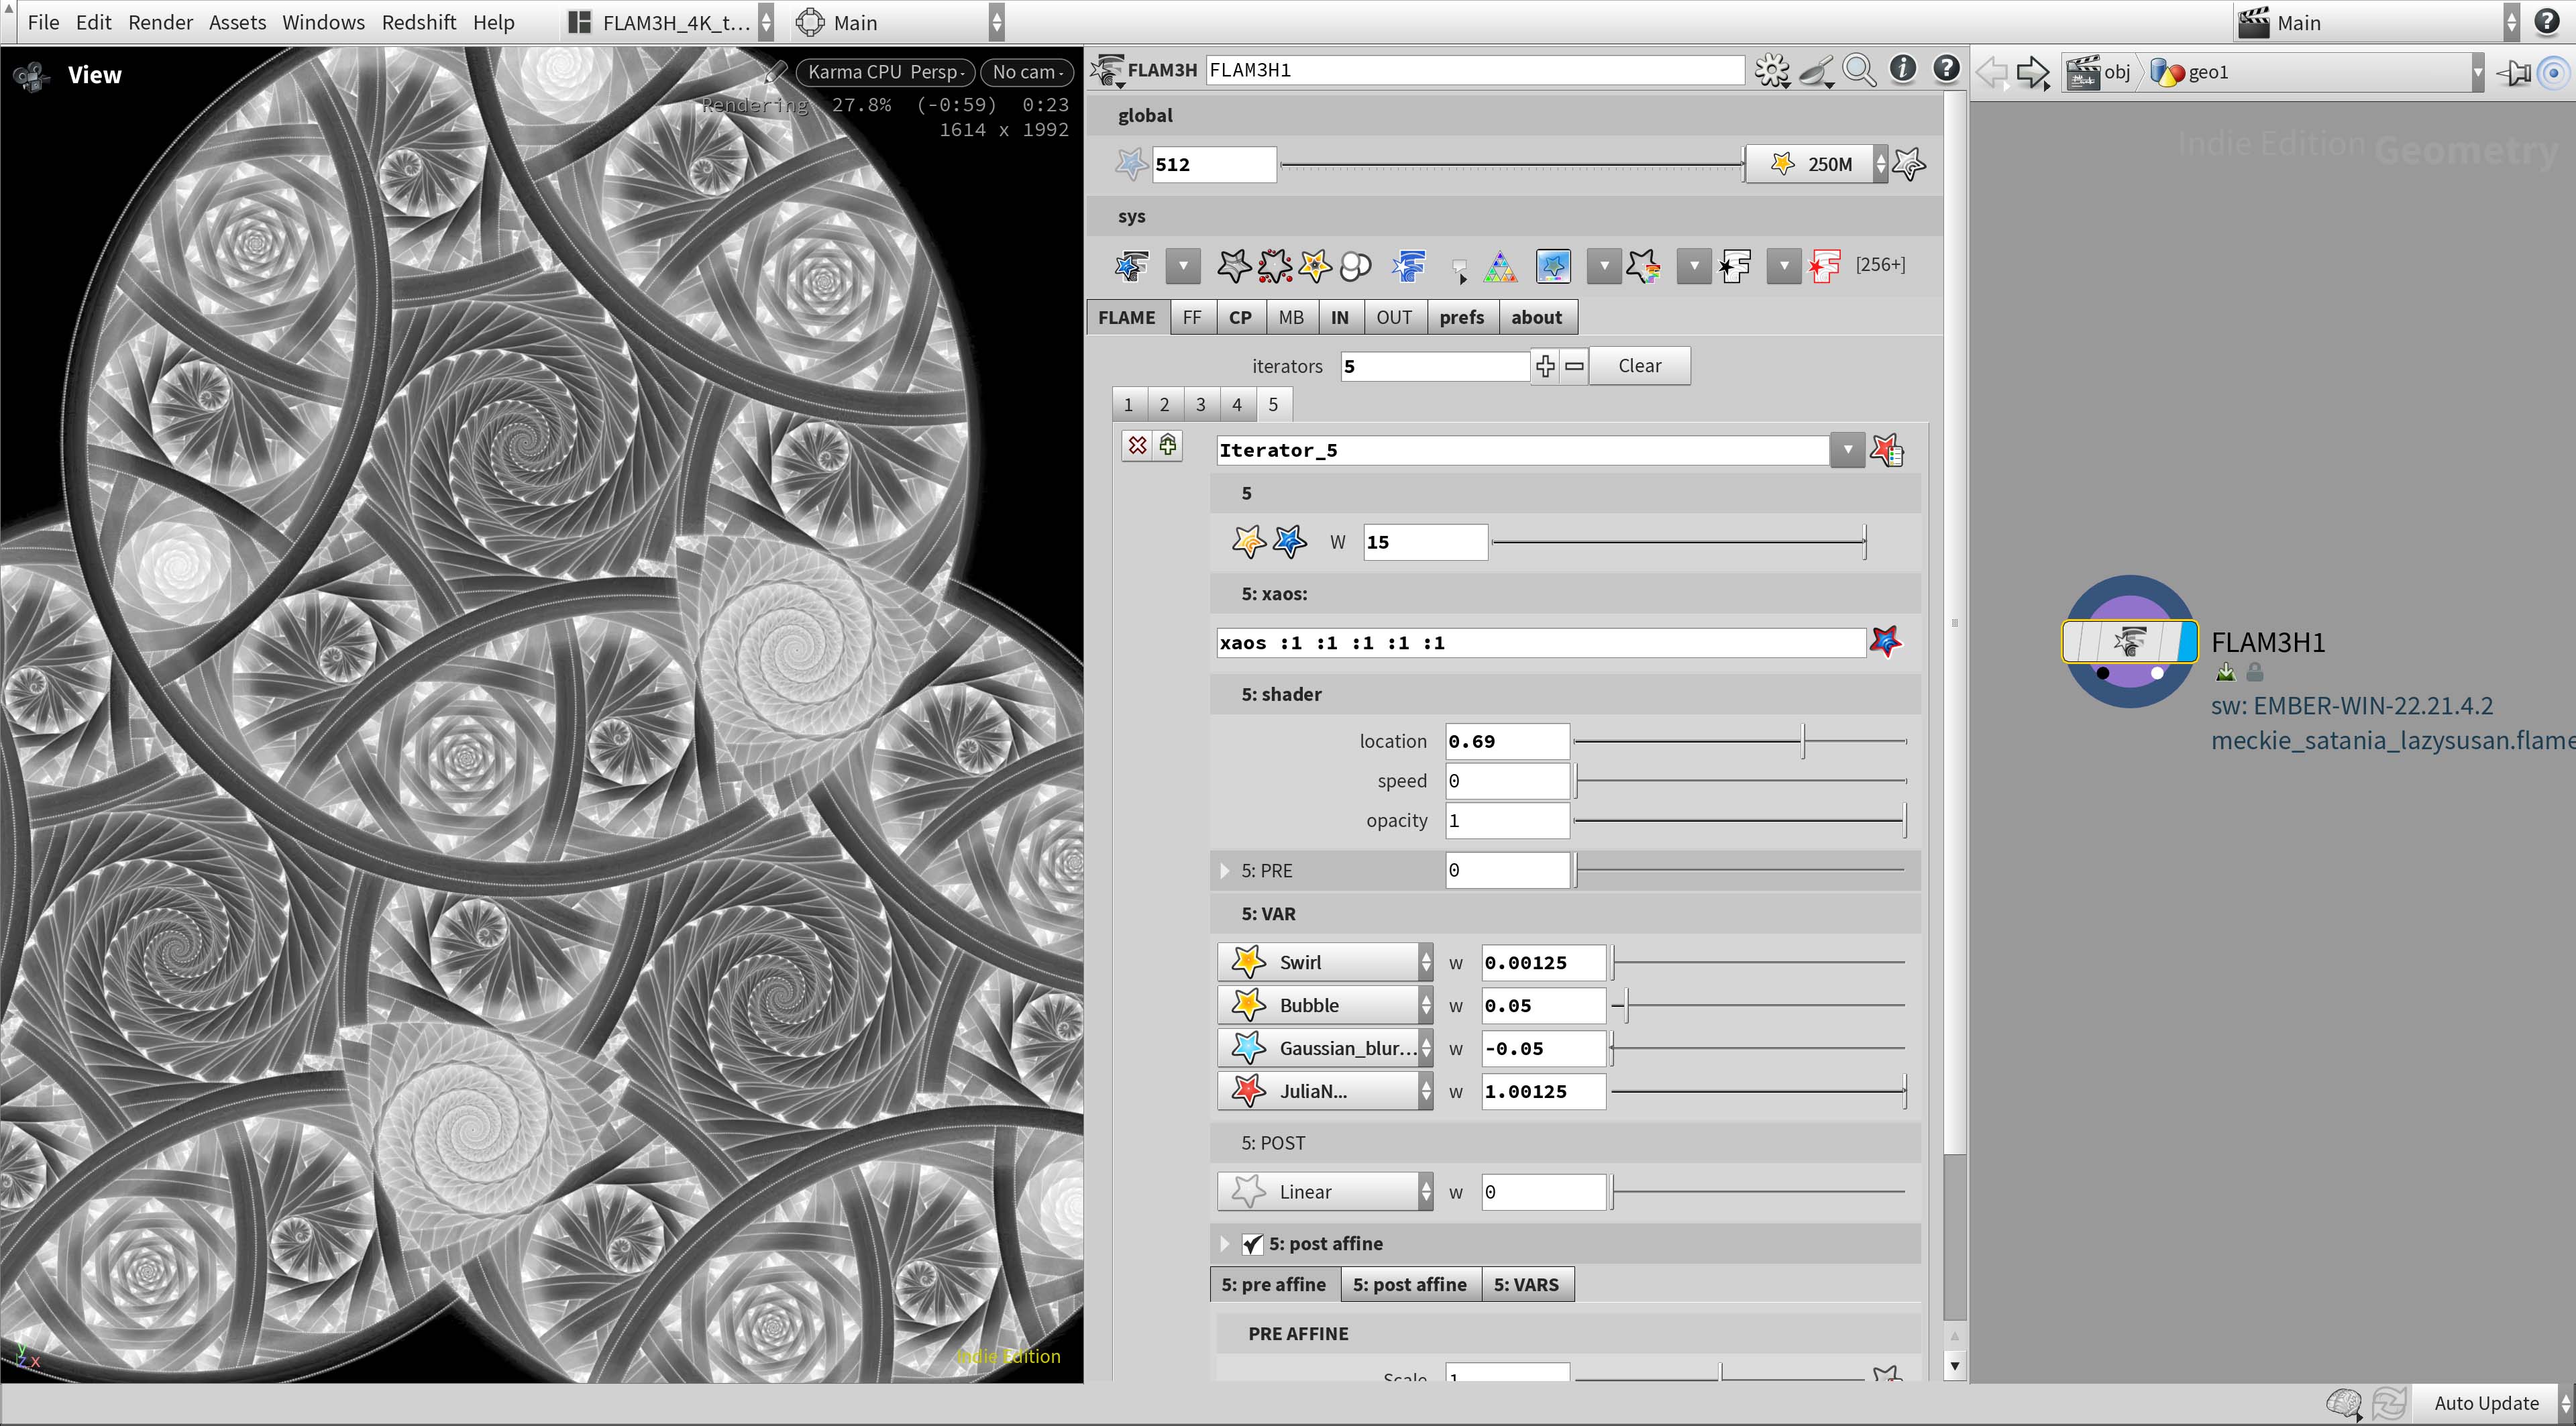This screenshot has height=1426, width=2576.
Task: Uncheck the 5: post affine checkbox
Action: [x=1252, y=1244]
